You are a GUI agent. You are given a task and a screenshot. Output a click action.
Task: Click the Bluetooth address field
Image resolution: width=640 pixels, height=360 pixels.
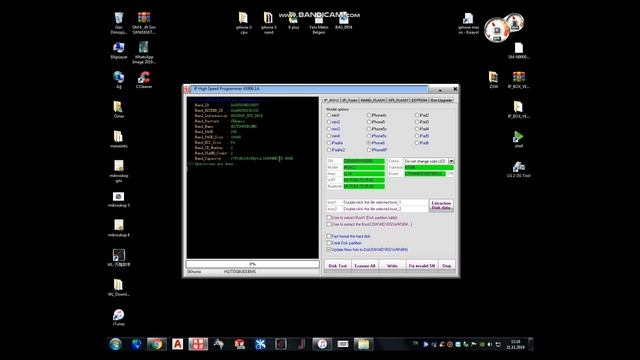tap(364, 187)
